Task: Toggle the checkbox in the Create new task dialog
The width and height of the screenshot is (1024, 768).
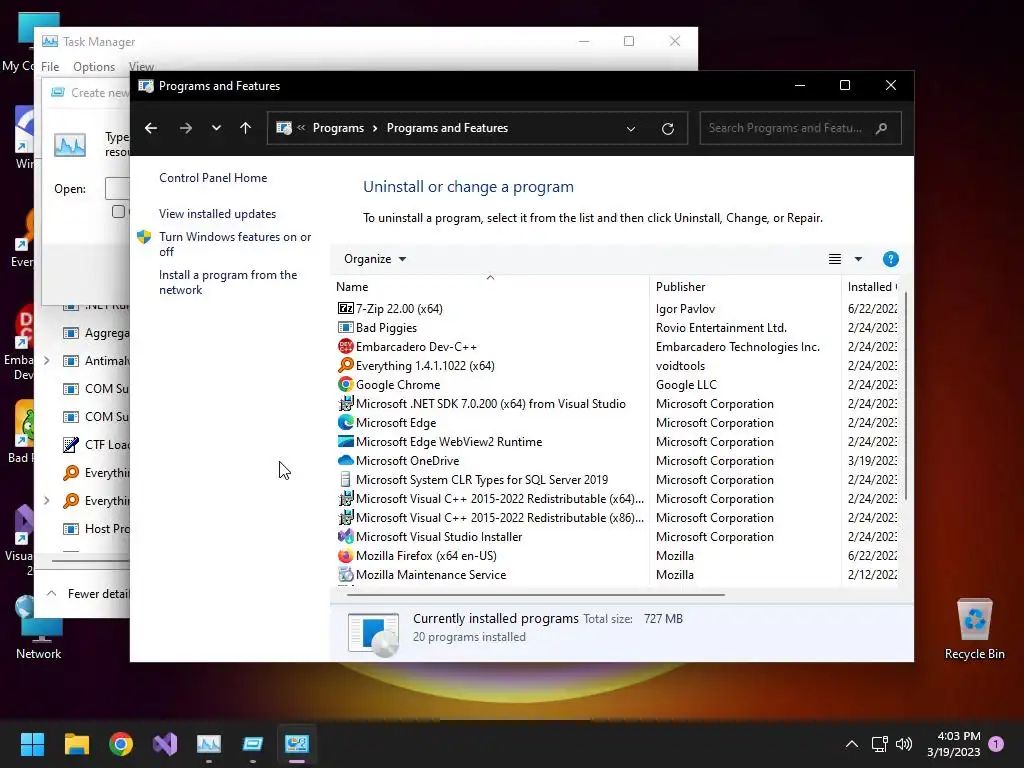Action: (x=118, y=211)
